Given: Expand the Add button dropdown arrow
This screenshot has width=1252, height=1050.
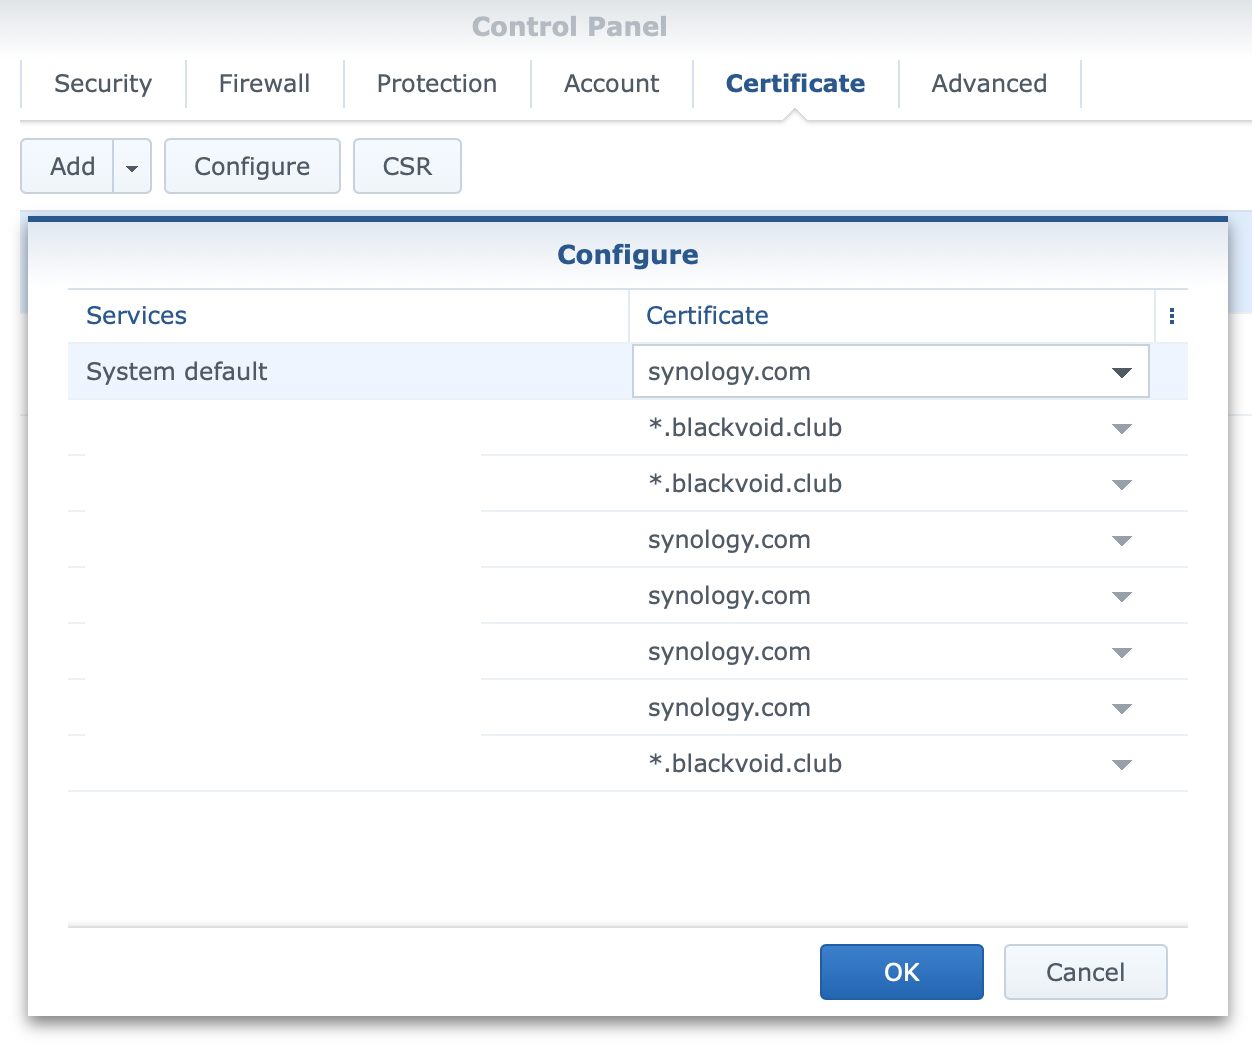Looking at the screenshot, I should point(132,167).
